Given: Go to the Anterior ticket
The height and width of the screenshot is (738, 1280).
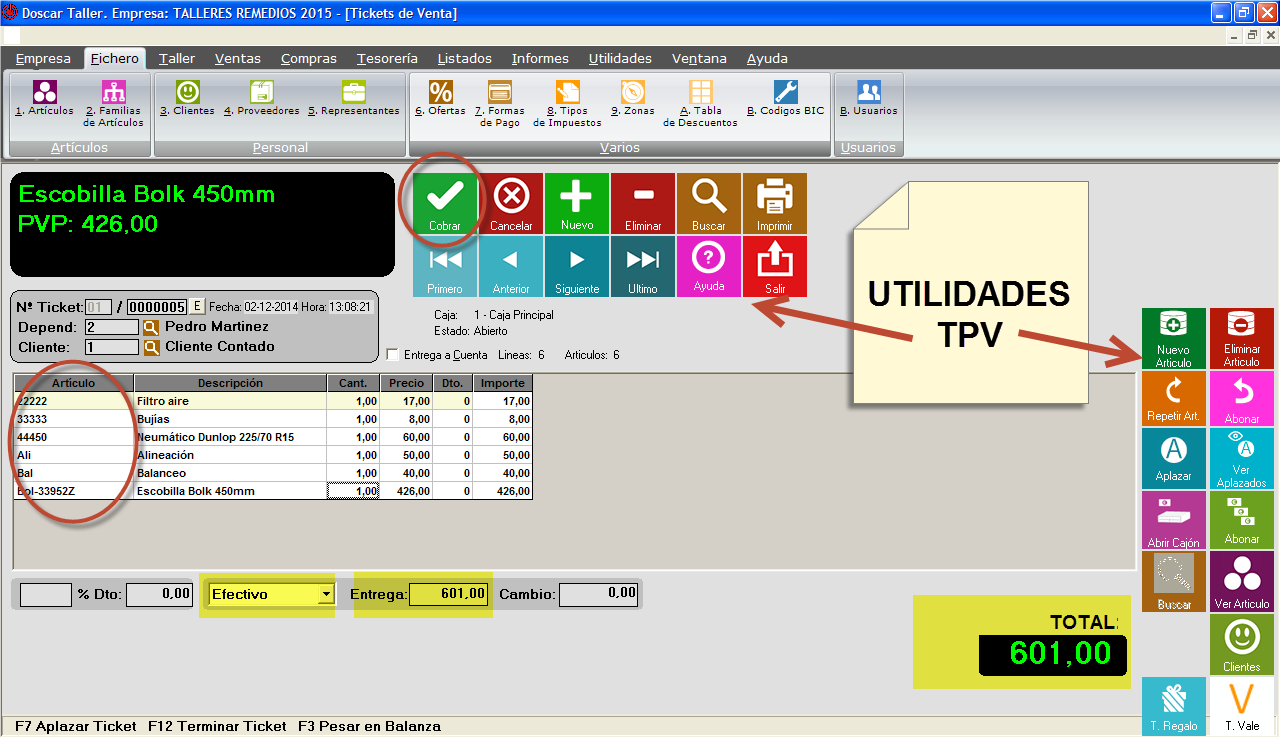Looking at the screenshot, I should click(511, 267).
